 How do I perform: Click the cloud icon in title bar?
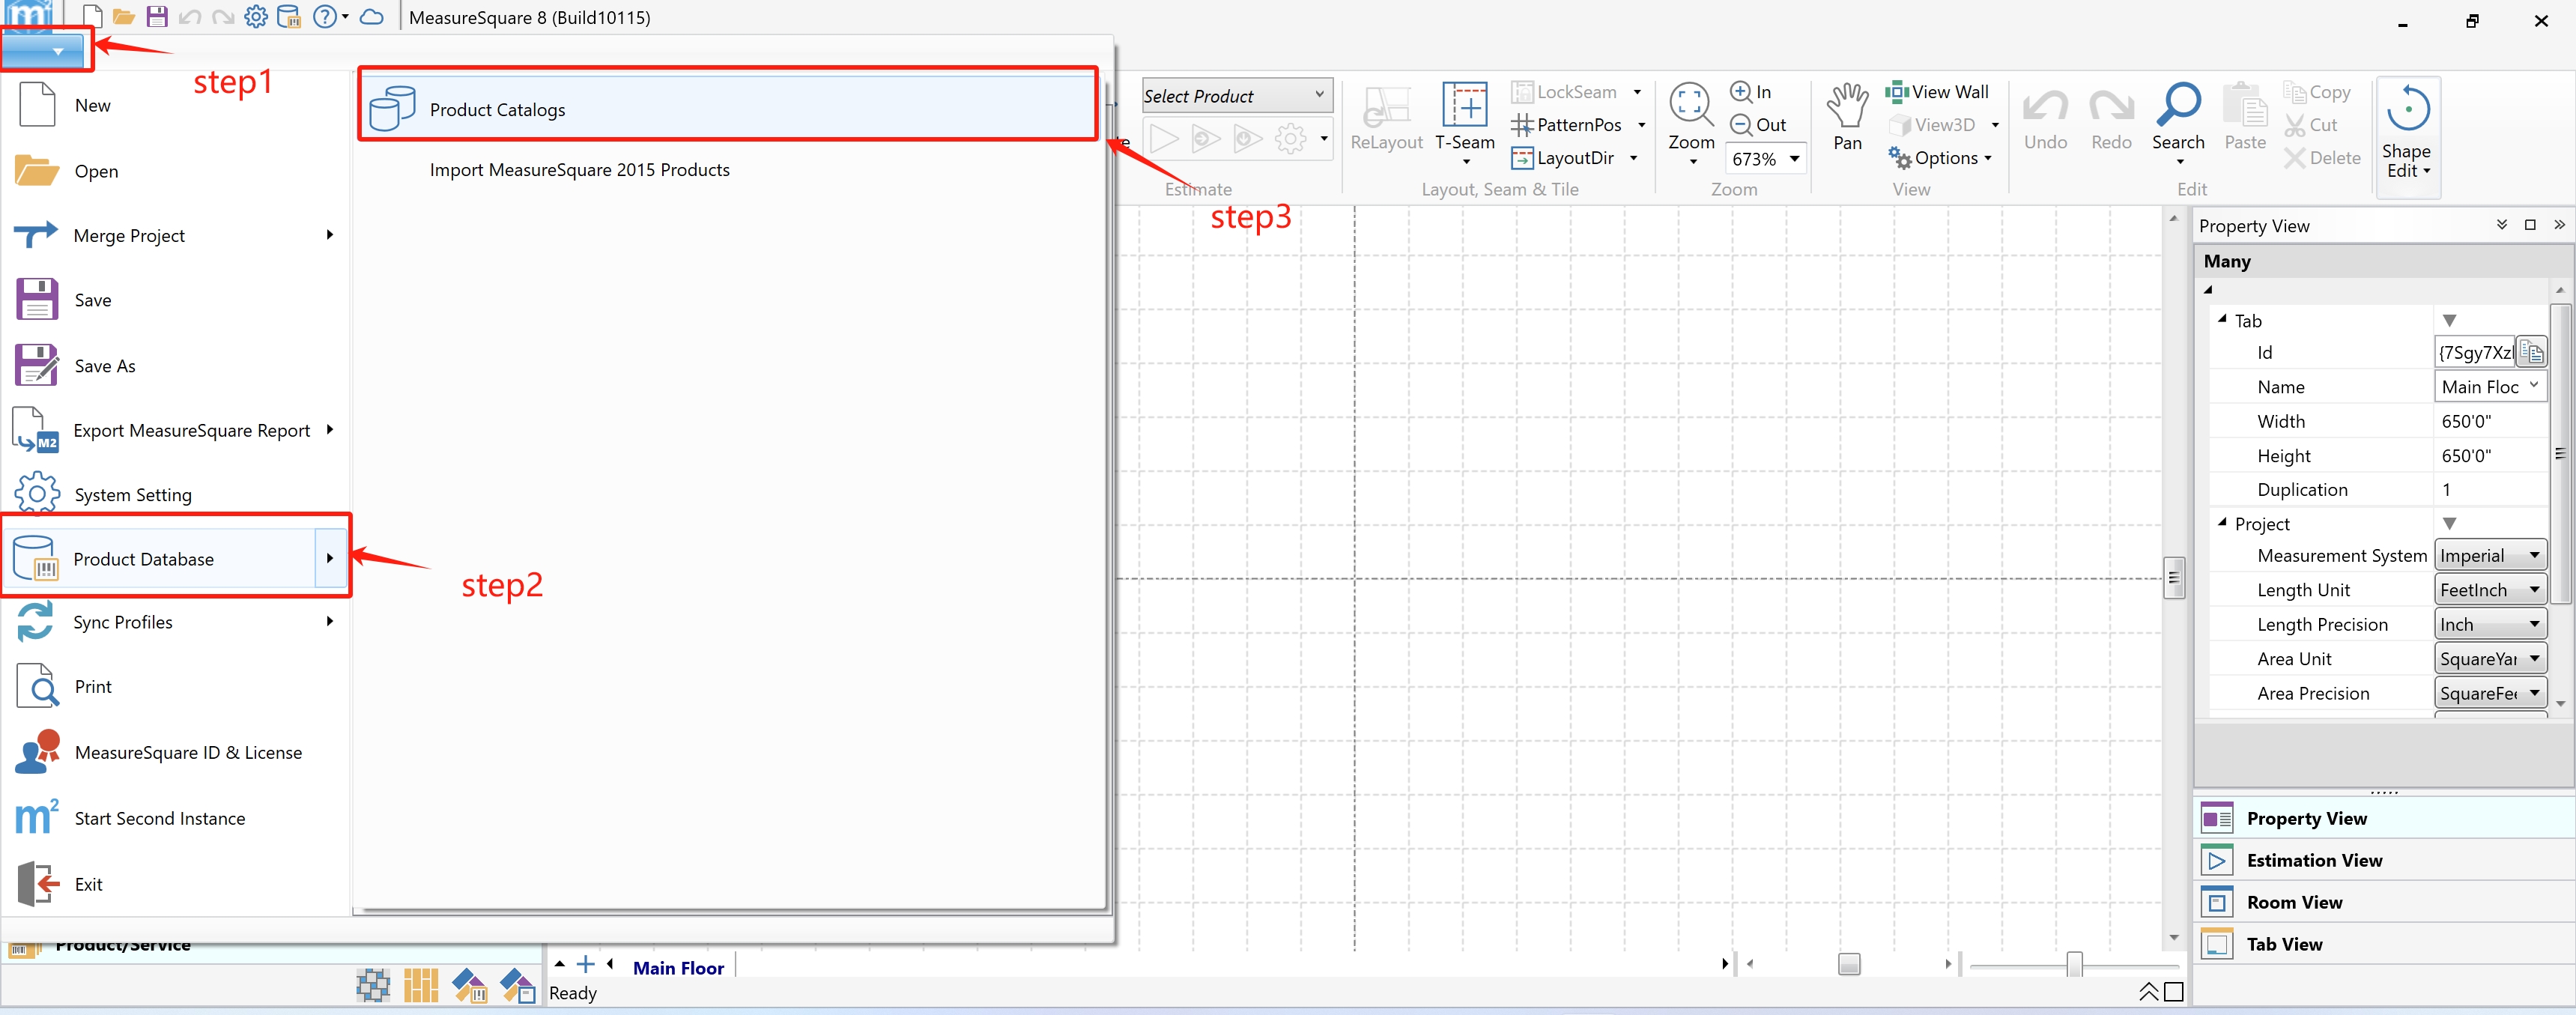click(x=371, y=17)
